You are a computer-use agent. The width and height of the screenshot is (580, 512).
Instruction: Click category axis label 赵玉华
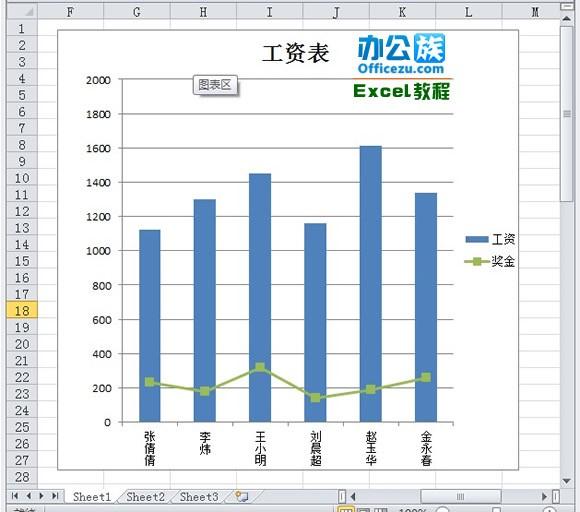(x=371, y=448)
